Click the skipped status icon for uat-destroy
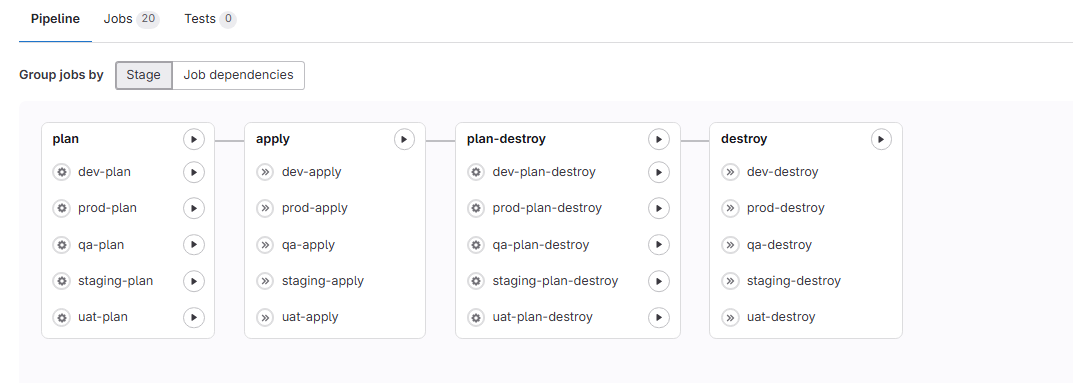Screen dimensions: 1073x383 (x=730, y=317)
